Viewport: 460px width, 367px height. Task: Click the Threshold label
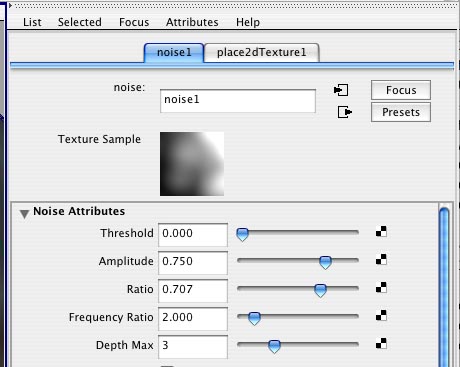tap(127, 233)
